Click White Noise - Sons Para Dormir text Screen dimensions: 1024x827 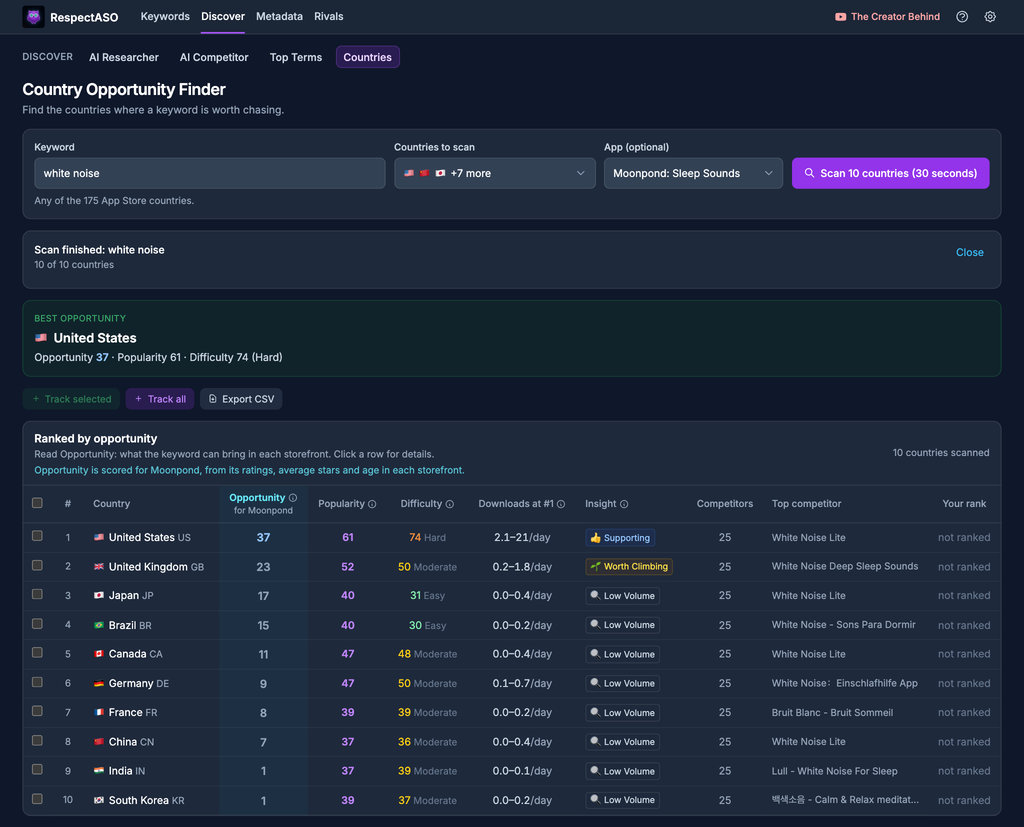[843, 625]
